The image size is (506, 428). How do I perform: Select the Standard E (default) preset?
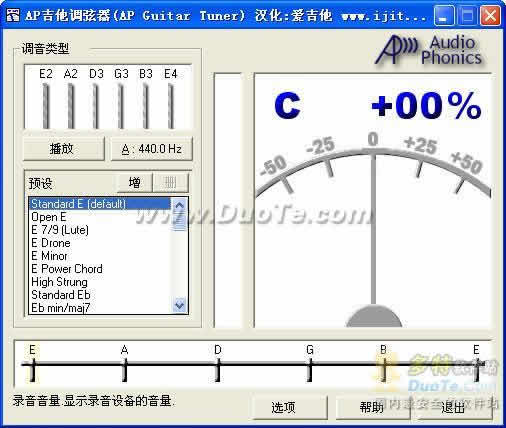pos(100,204)
